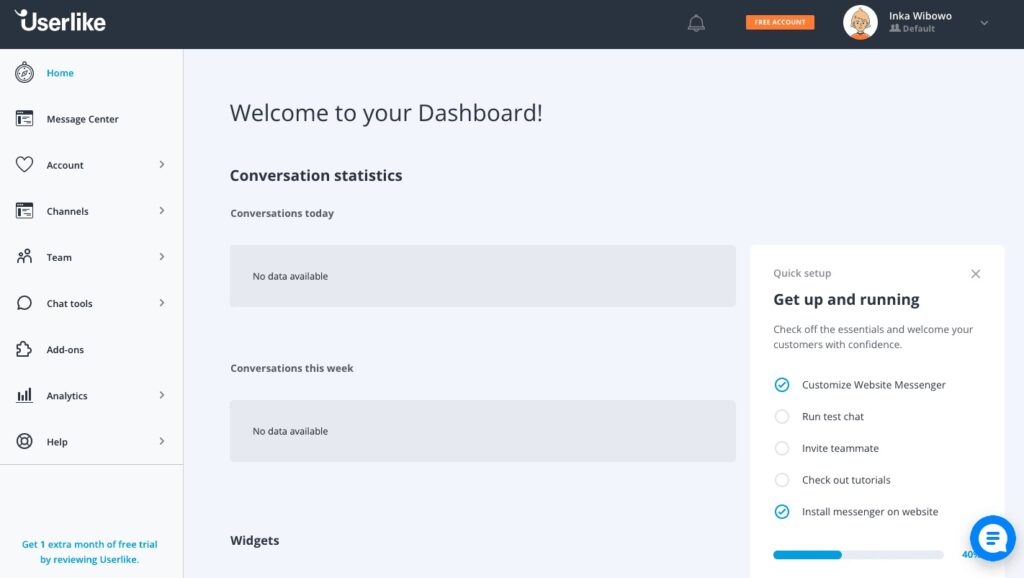The height and width of the screenshot is (578, 1024).
Task: Click the FREE ACCOUNT orange button
Action: [780, 22]
